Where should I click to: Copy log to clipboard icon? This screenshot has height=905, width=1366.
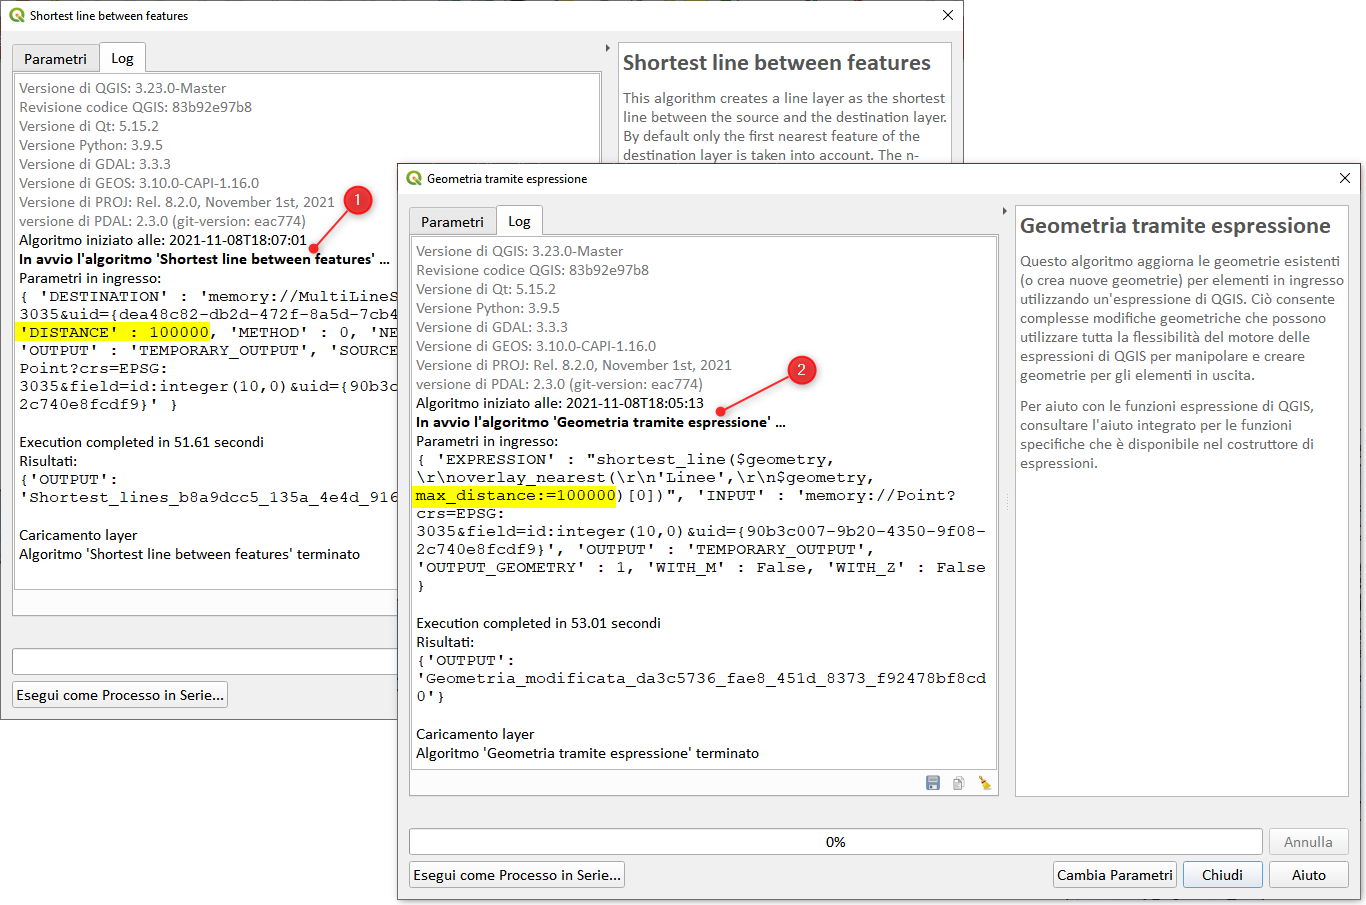click(959, 783)
